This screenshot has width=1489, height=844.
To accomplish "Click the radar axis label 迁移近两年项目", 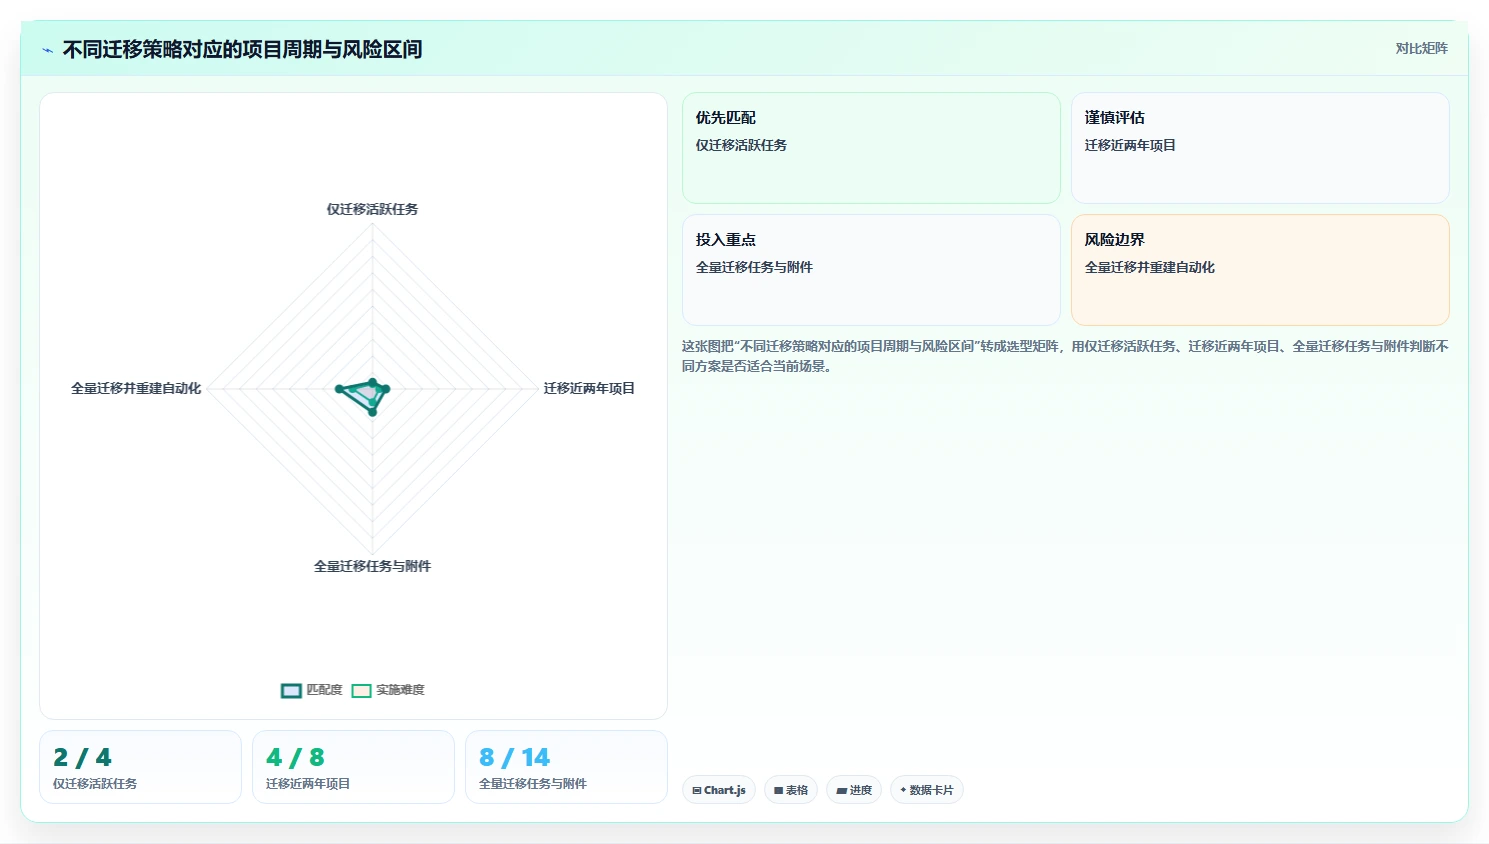I will pyautogui.click(x=589, y=388).
